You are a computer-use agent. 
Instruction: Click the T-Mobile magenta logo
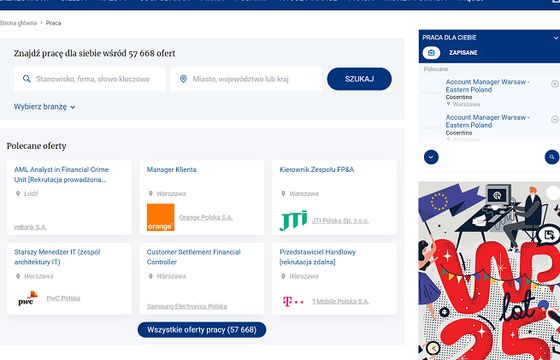293,302
